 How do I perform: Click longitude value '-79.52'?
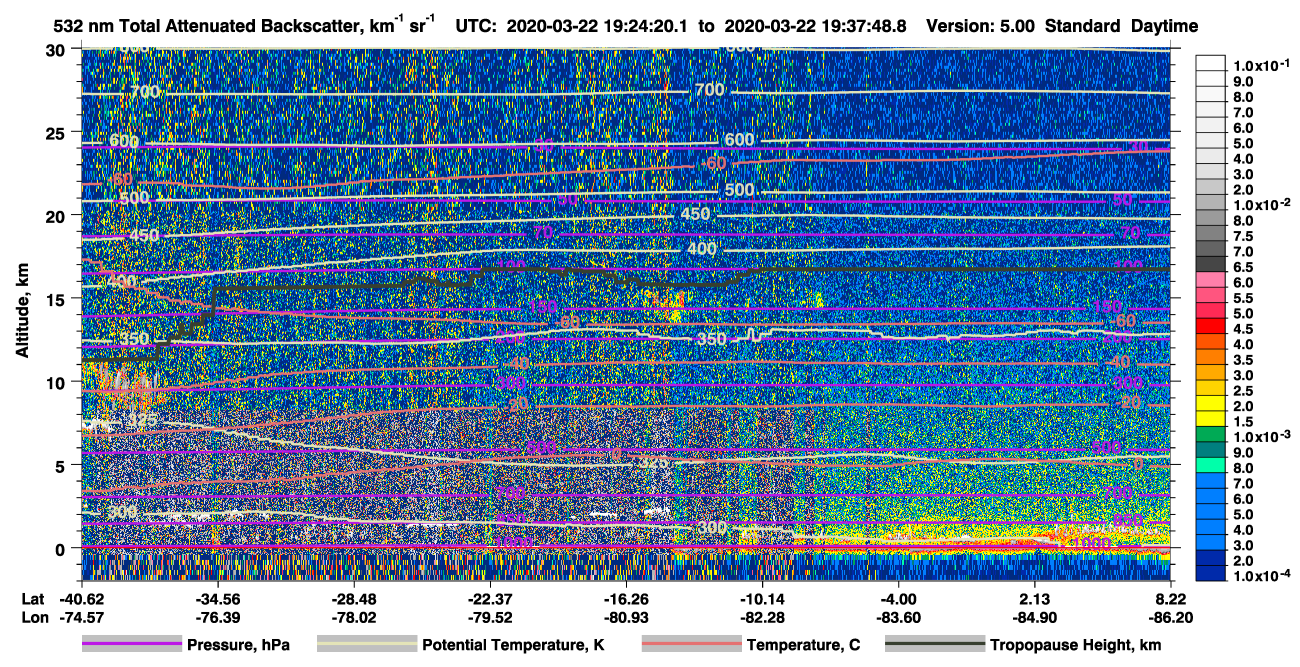[490, 618]
